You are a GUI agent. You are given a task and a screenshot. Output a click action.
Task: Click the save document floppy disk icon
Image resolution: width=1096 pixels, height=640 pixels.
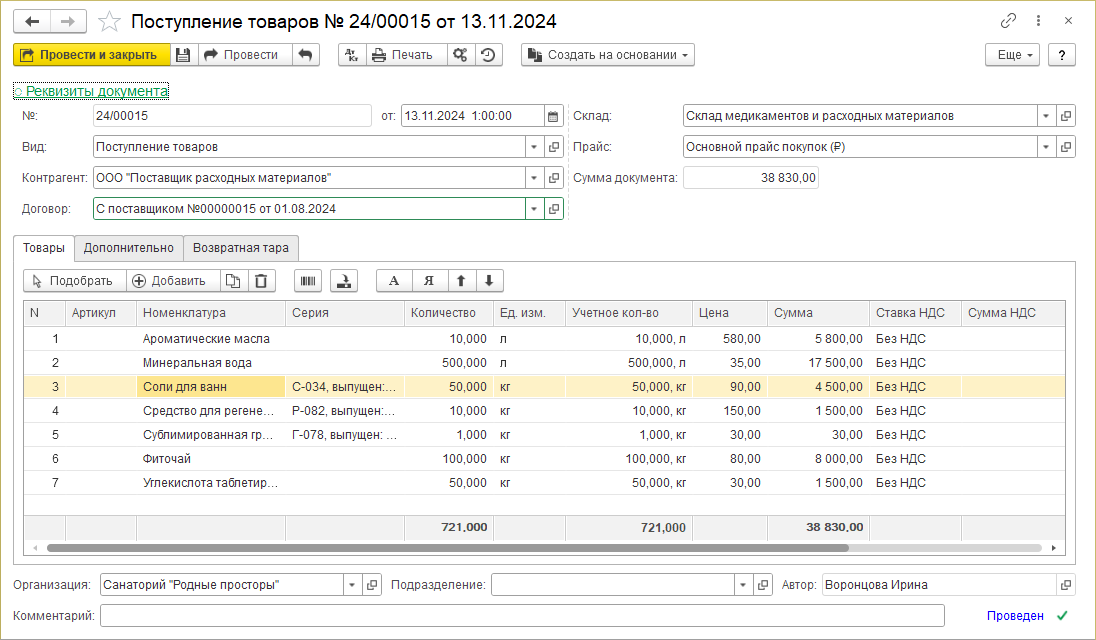183,55
